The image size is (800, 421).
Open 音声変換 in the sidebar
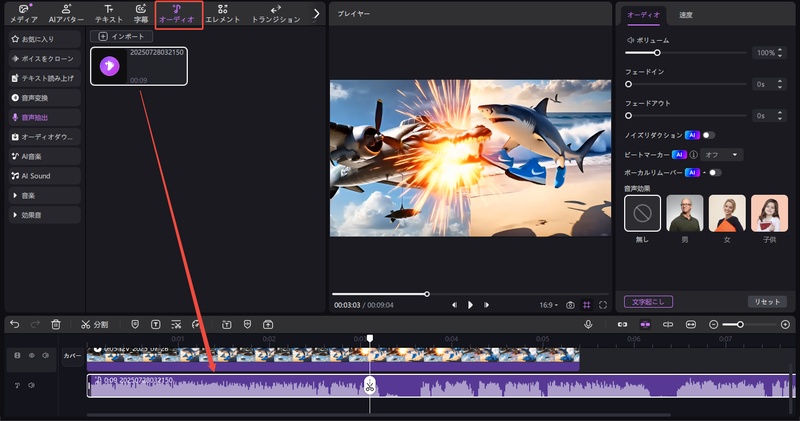coord(45,97)
